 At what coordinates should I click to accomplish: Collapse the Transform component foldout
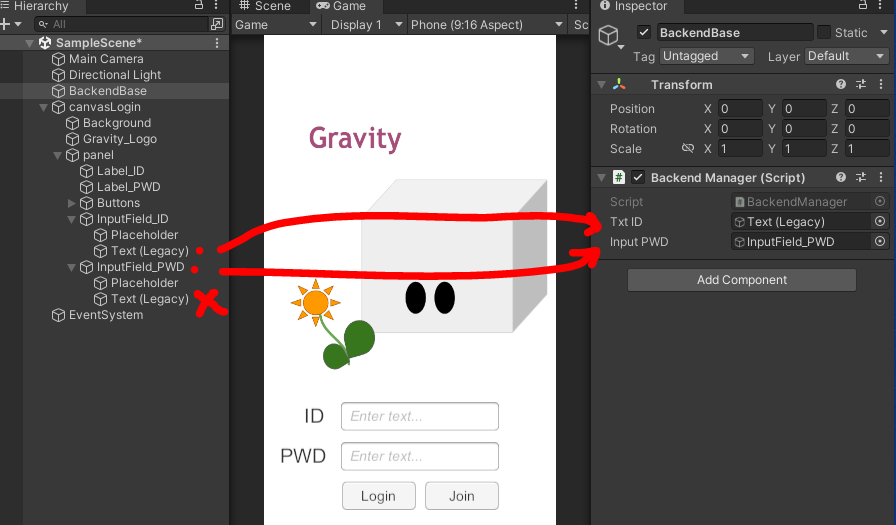pyautogui.click(x=601, y=85)
